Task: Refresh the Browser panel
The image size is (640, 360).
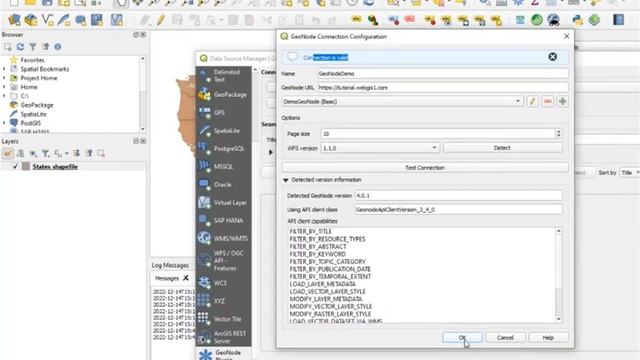Action: (20, 47)
